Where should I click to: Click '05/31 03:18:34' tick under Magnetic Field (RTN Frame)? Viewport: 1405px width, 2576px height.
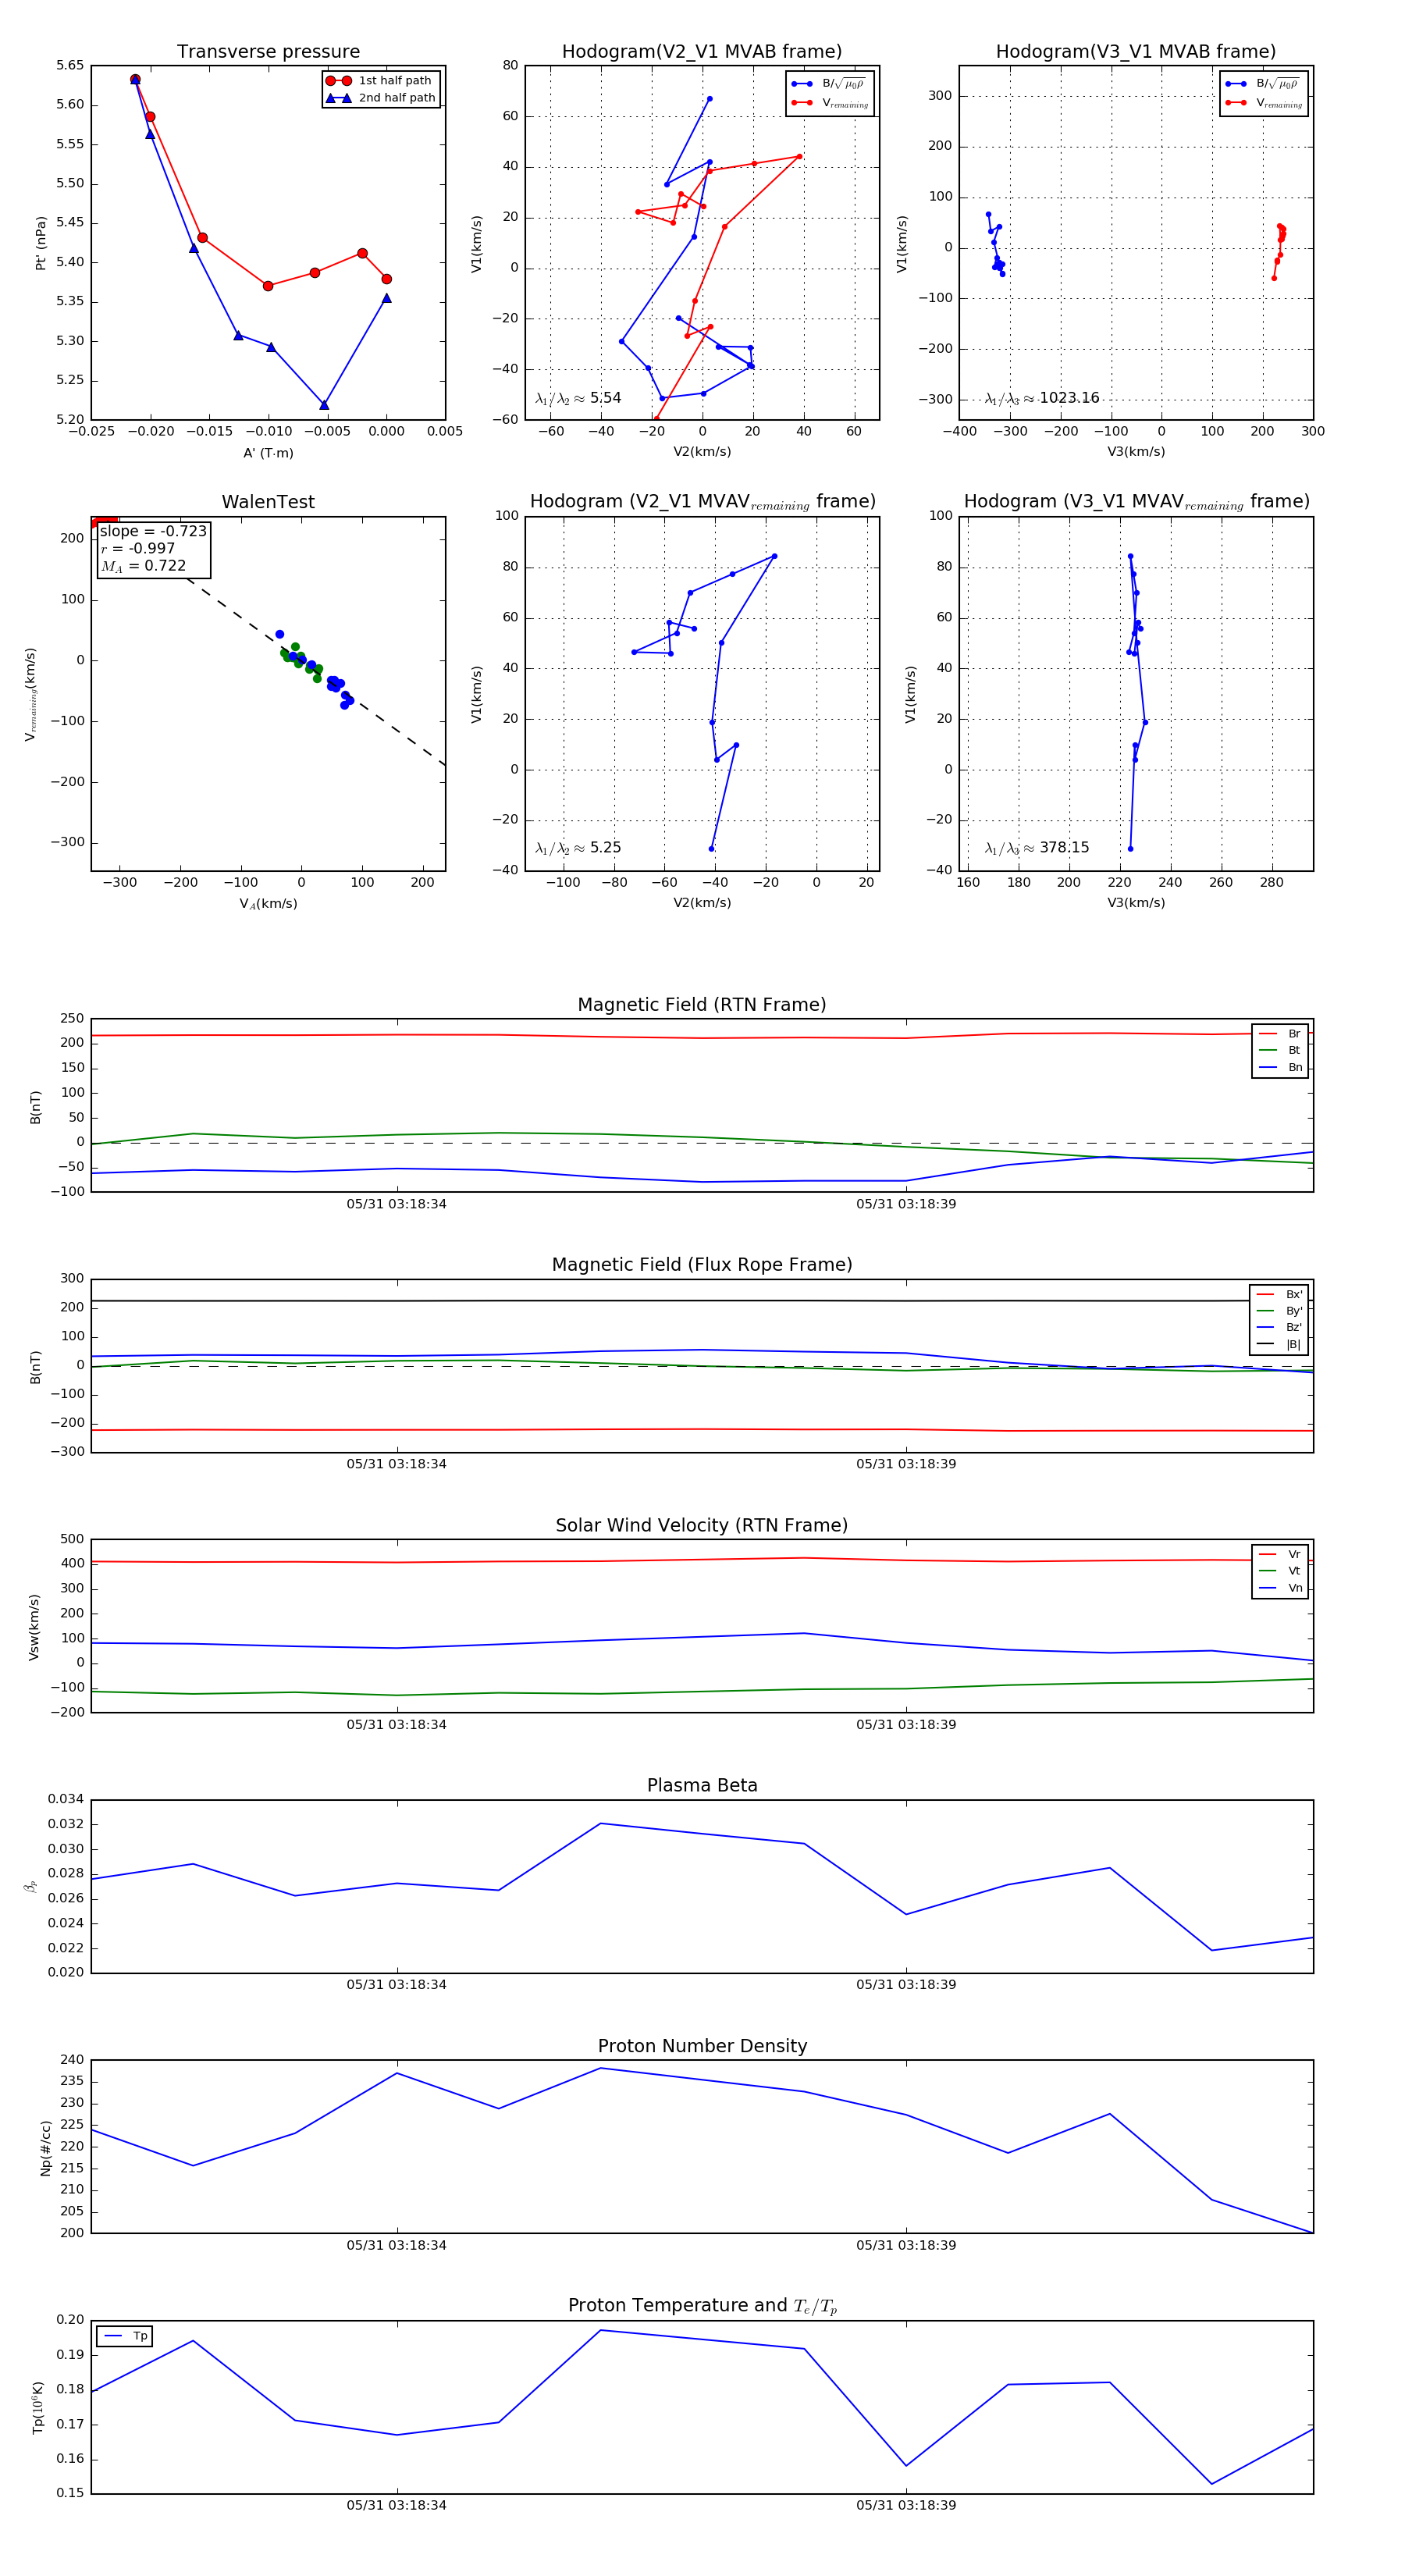(397, 1204)
